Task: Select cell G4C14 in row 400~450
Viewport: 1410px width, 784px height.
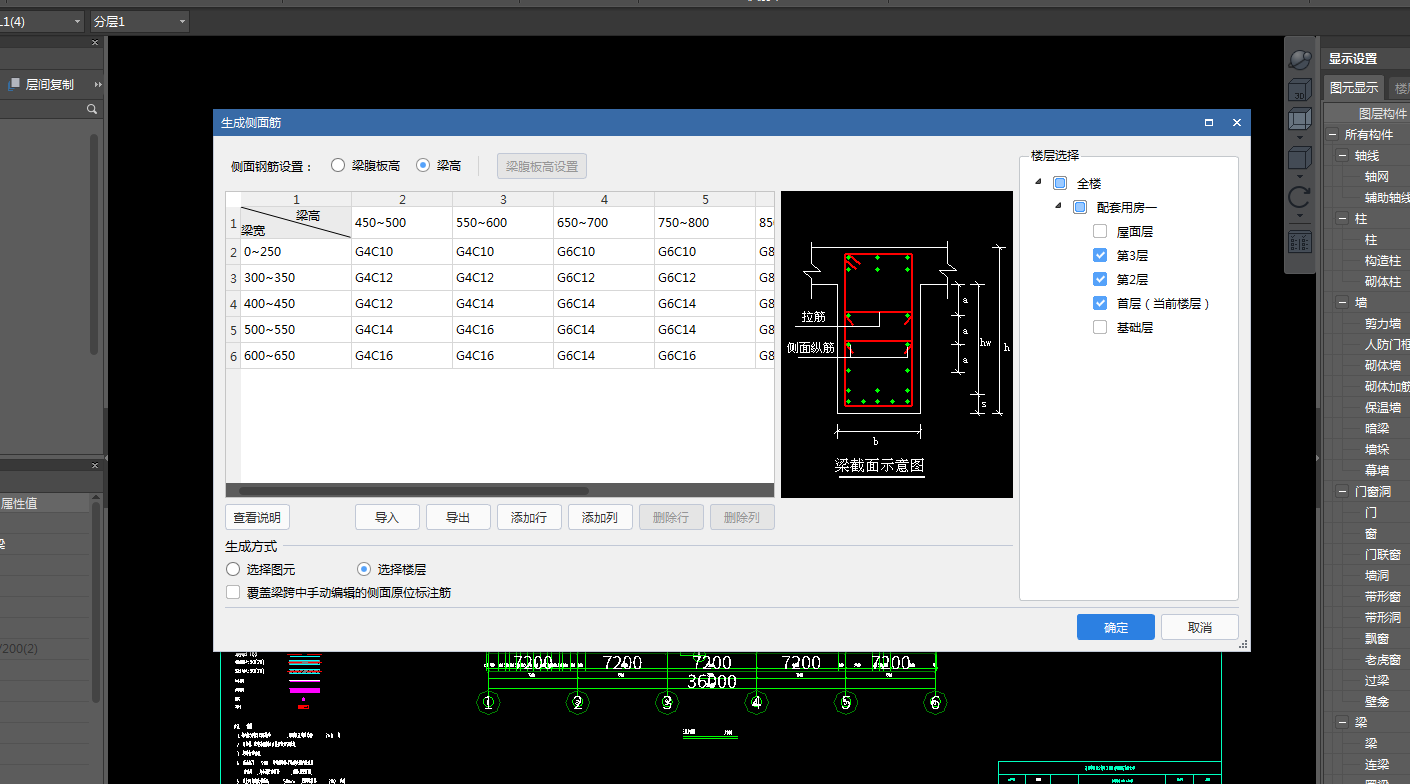Action: coord(503,303)
